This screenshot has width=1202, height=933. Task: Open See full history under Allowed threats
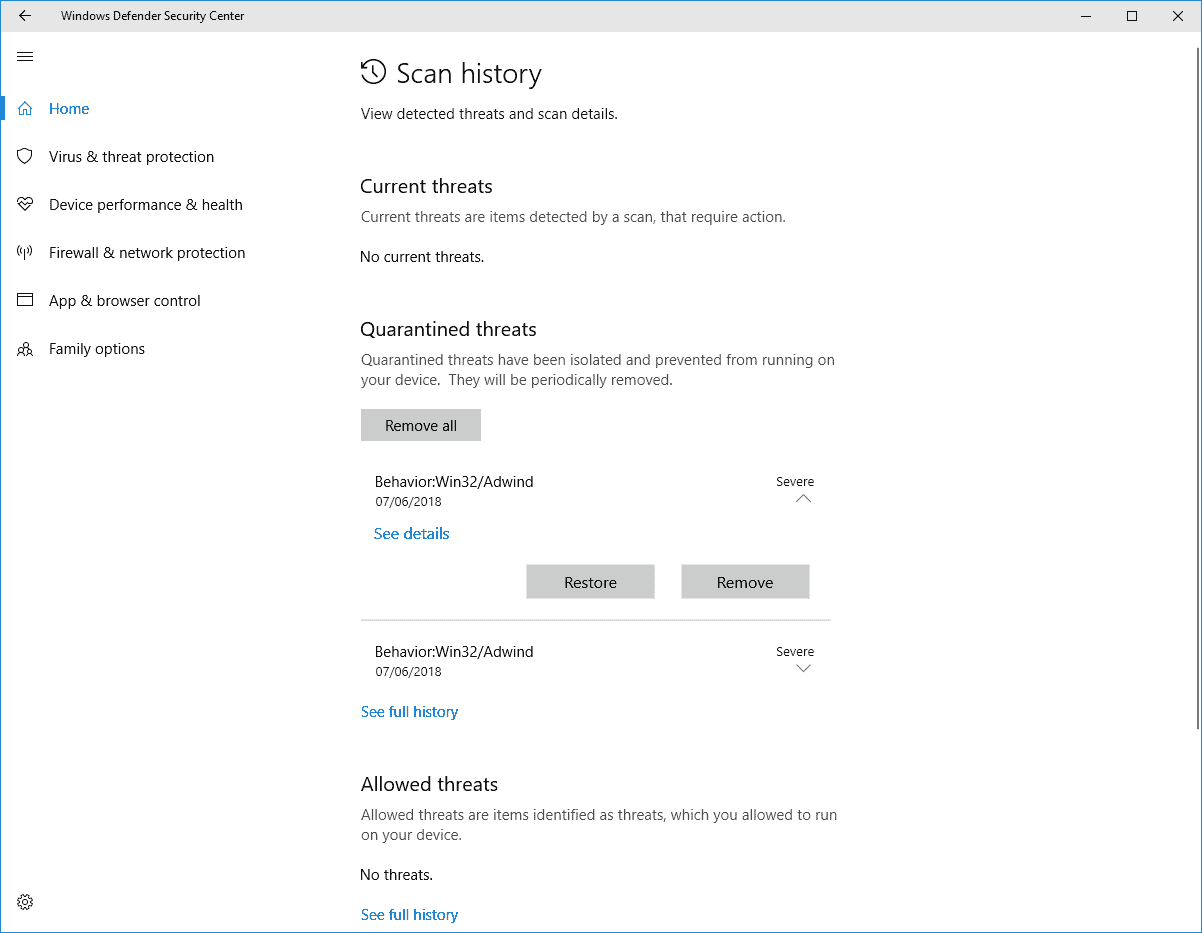tap(409, 915)
